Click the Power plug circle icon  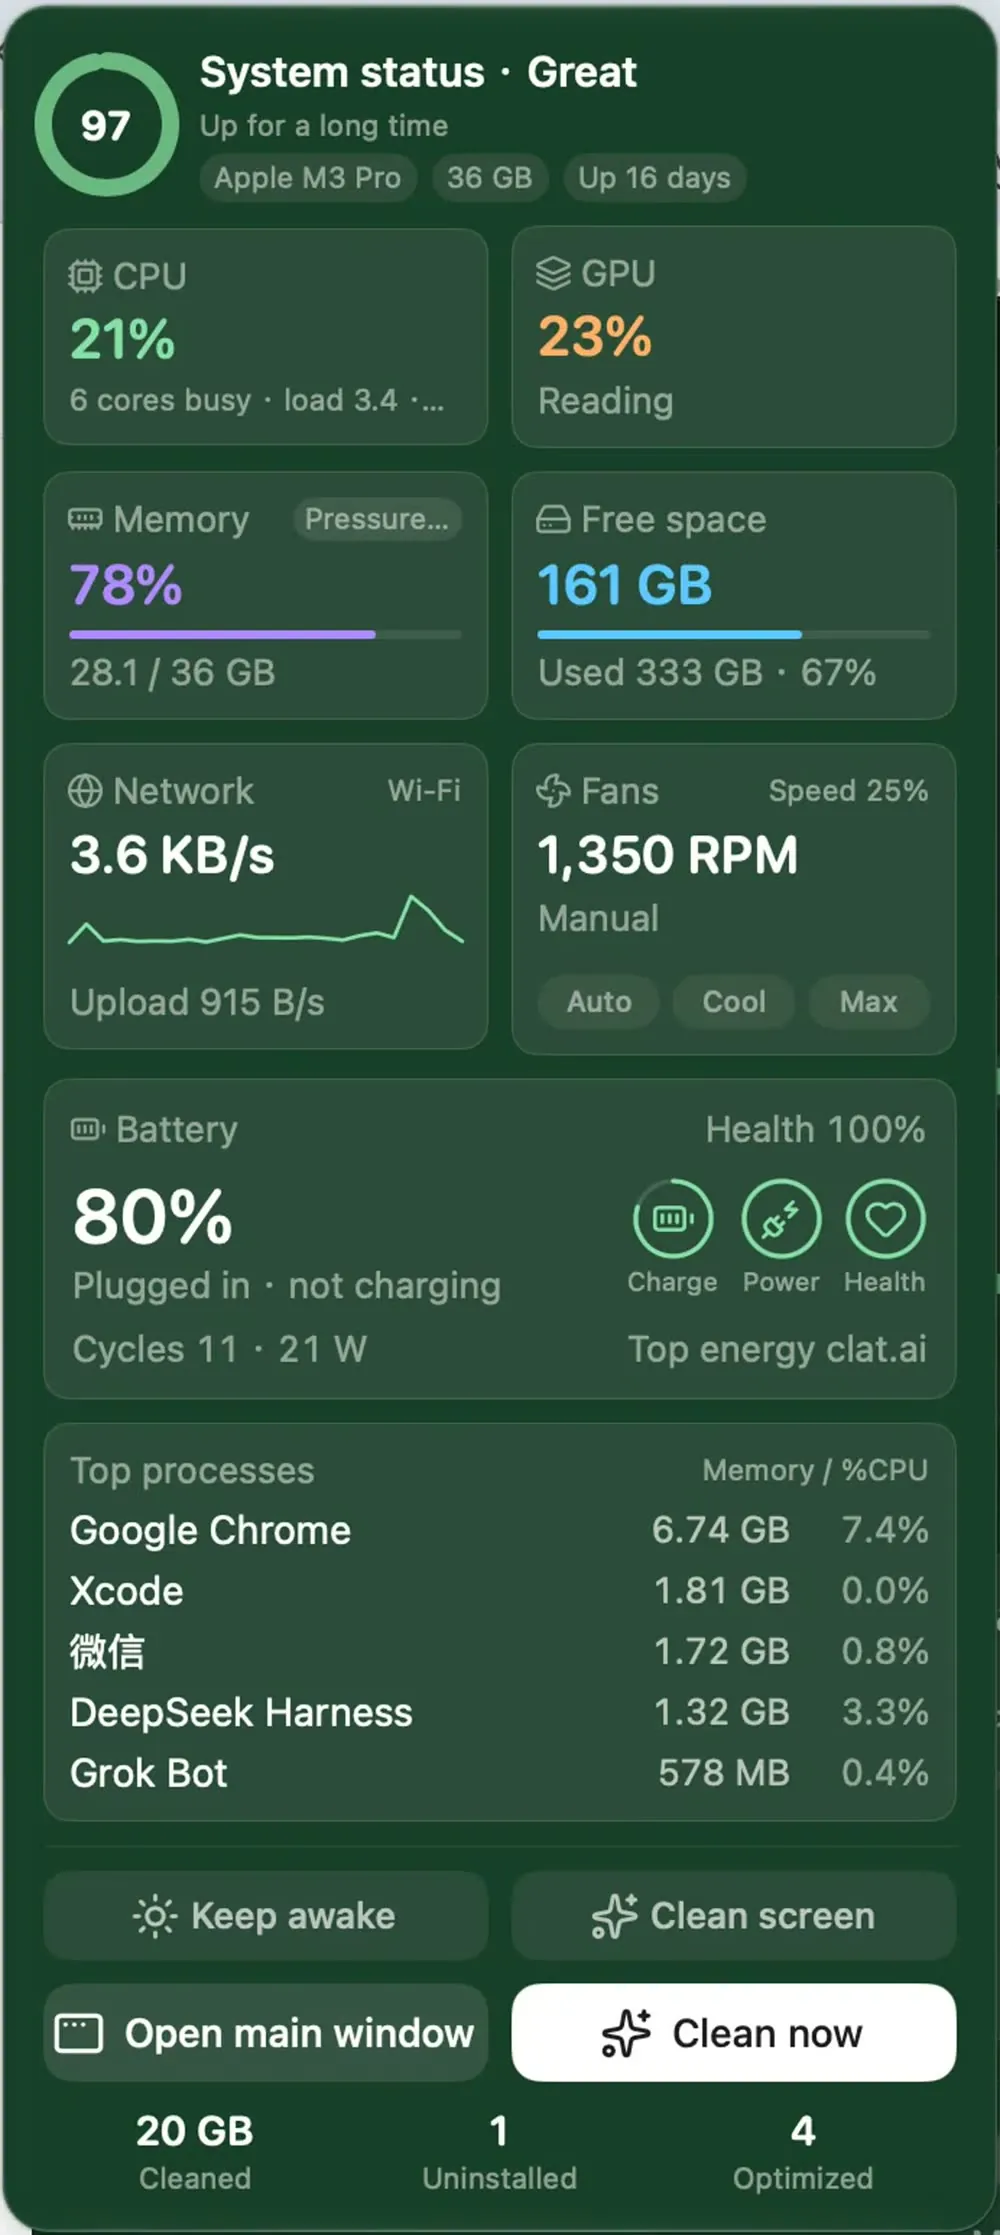click(x=781, y=1218)
